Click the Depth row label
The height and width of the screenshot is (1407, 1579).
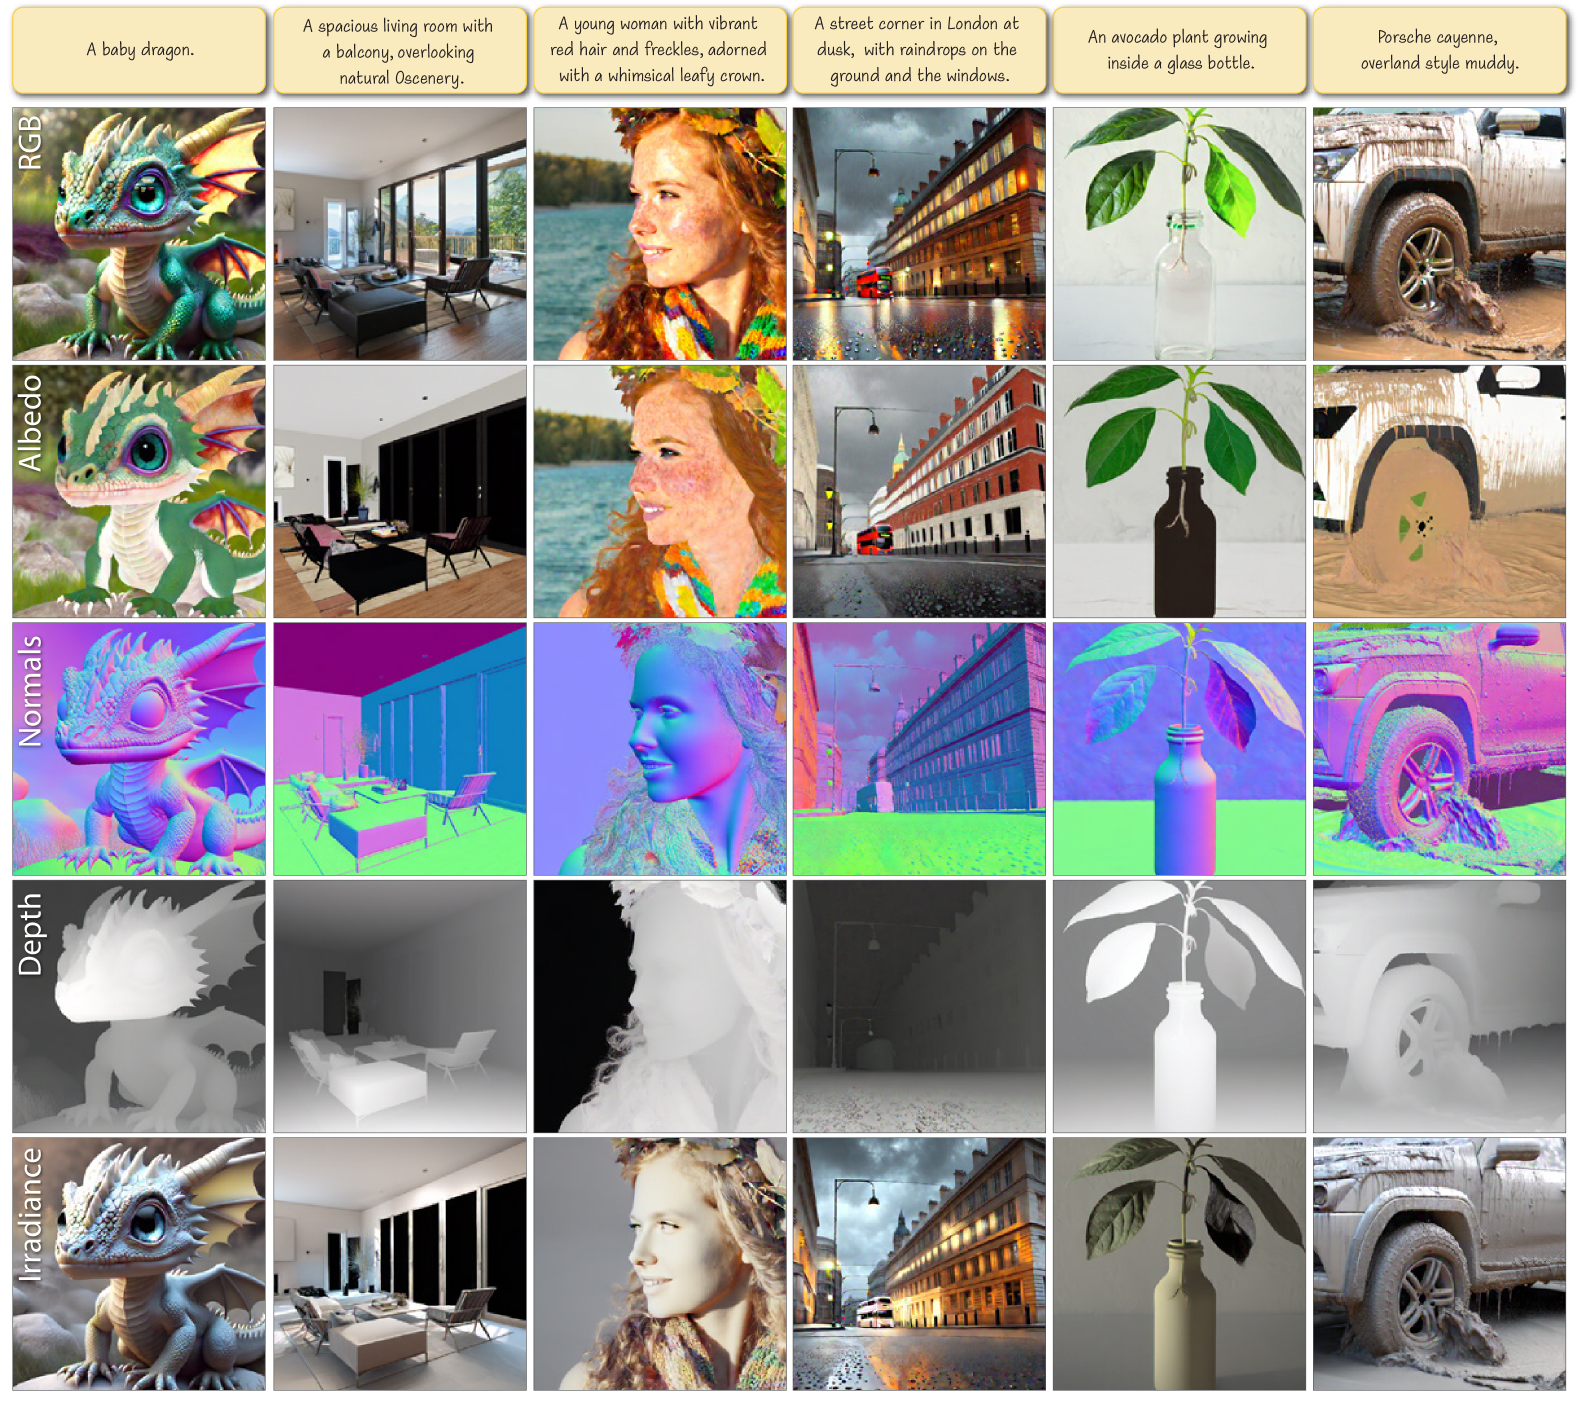pyautogui.click(x=30, y=934)
